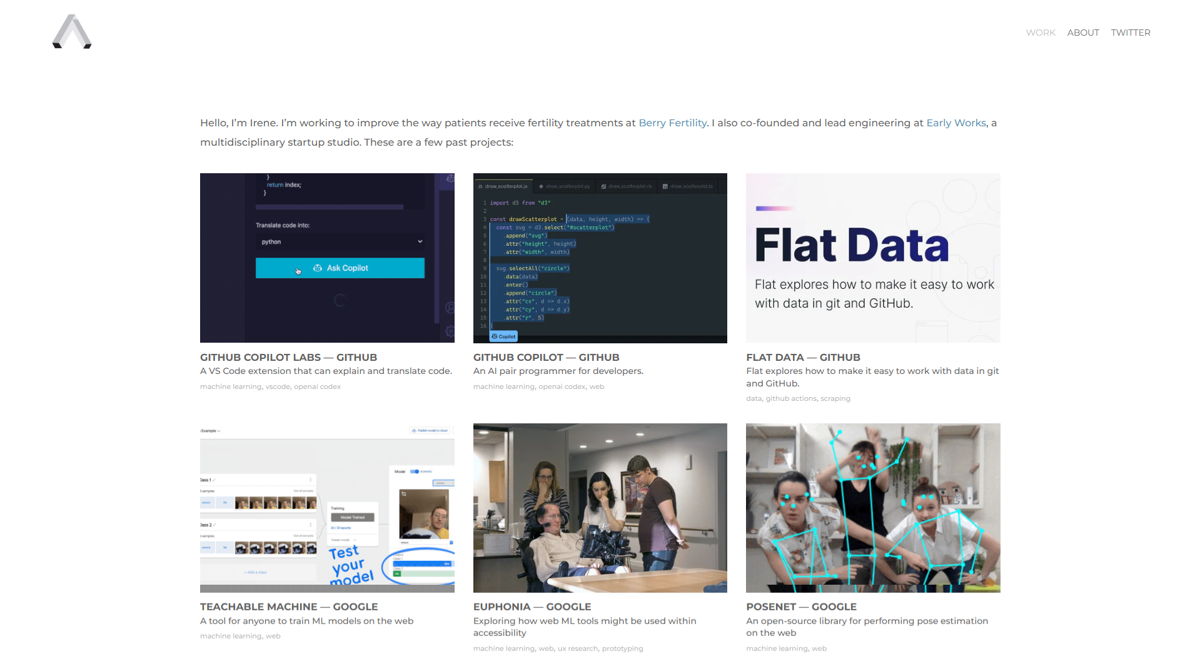Image resolution: width=1200 pixels, height=666 pixels.
Task: Click the FLAT DATA — GITHUB title
Action: pyautogui.click(x=803, y=357)
